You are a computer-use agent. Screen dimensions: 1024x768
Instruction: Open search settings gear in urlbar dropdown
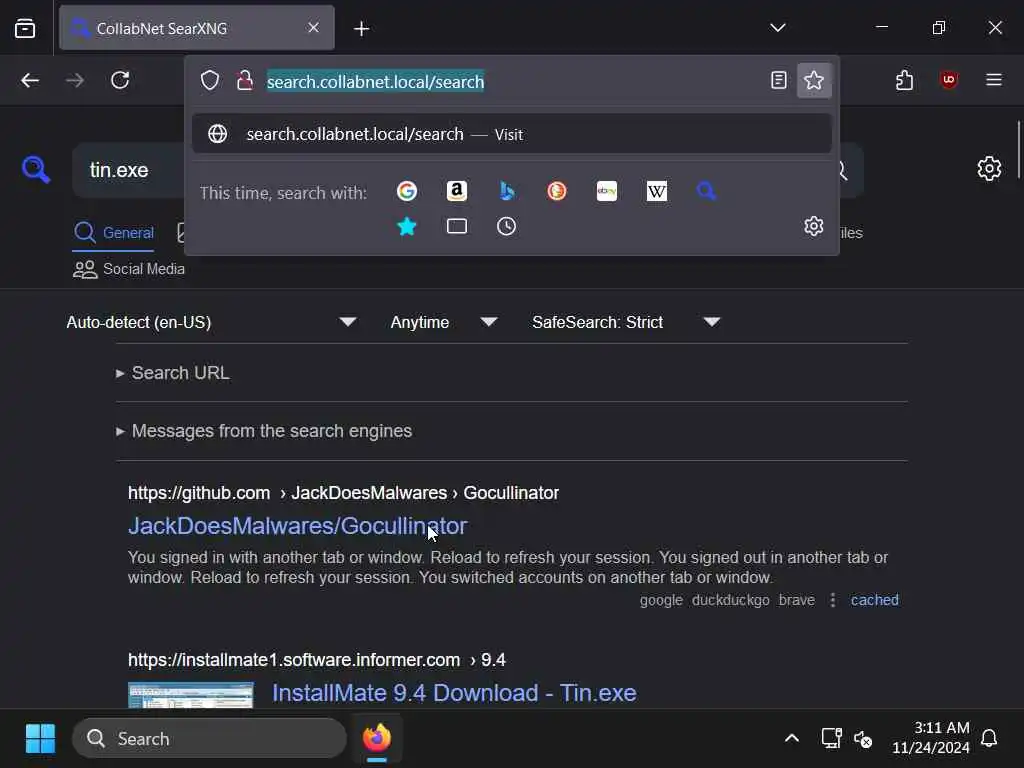[x=814, y=226]
